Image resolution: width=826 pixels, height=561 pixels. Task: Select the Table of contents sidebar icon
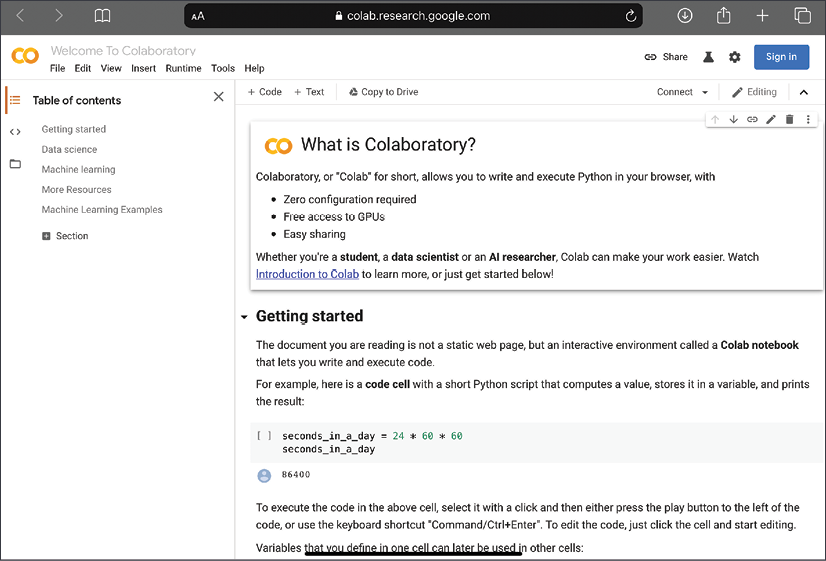pos(15,100)
